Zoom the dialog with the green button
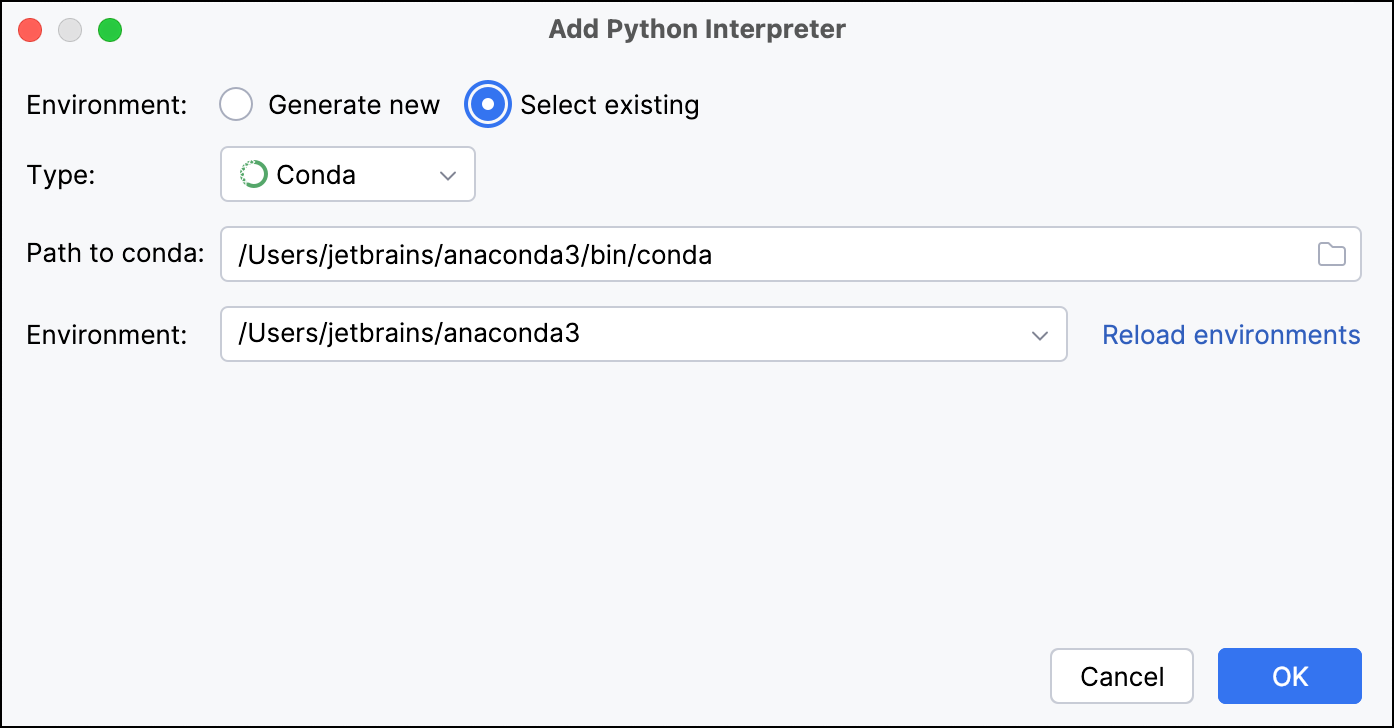The width and height of the screenshot is (1394, 728). pyautogui.click(x=110, y=30)
